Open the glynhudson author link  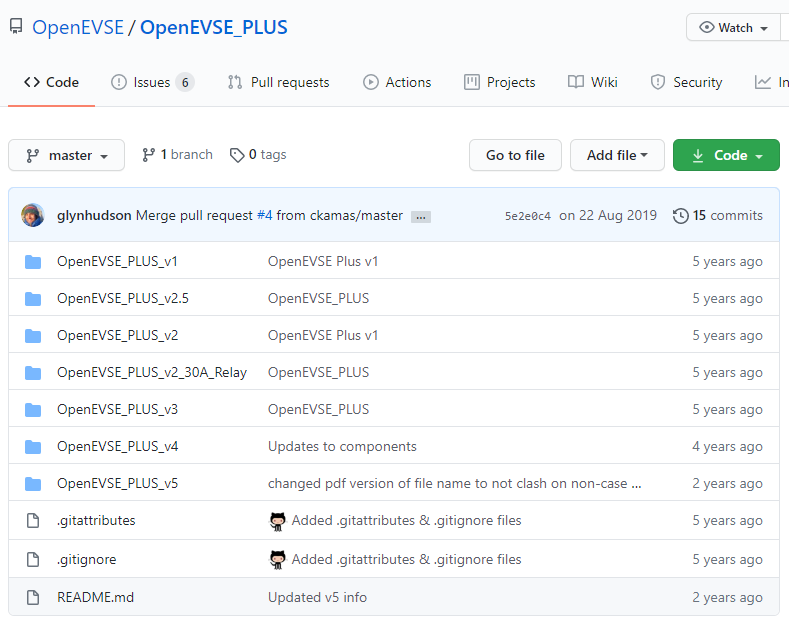click(94, 215)
